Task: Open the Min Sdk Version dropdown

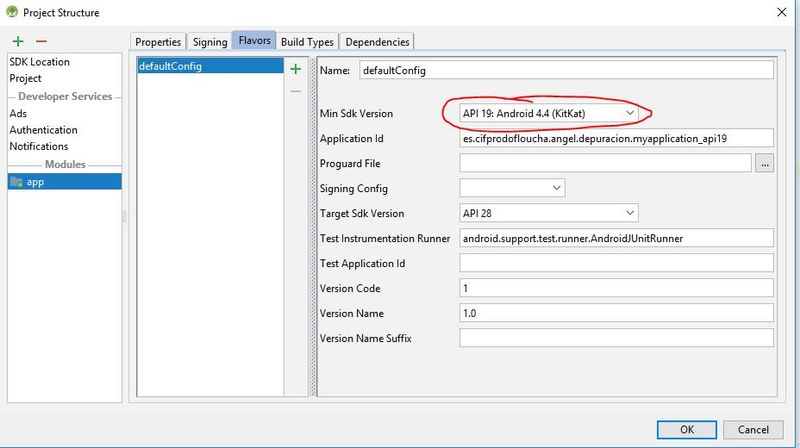Action: click(548, 113)
